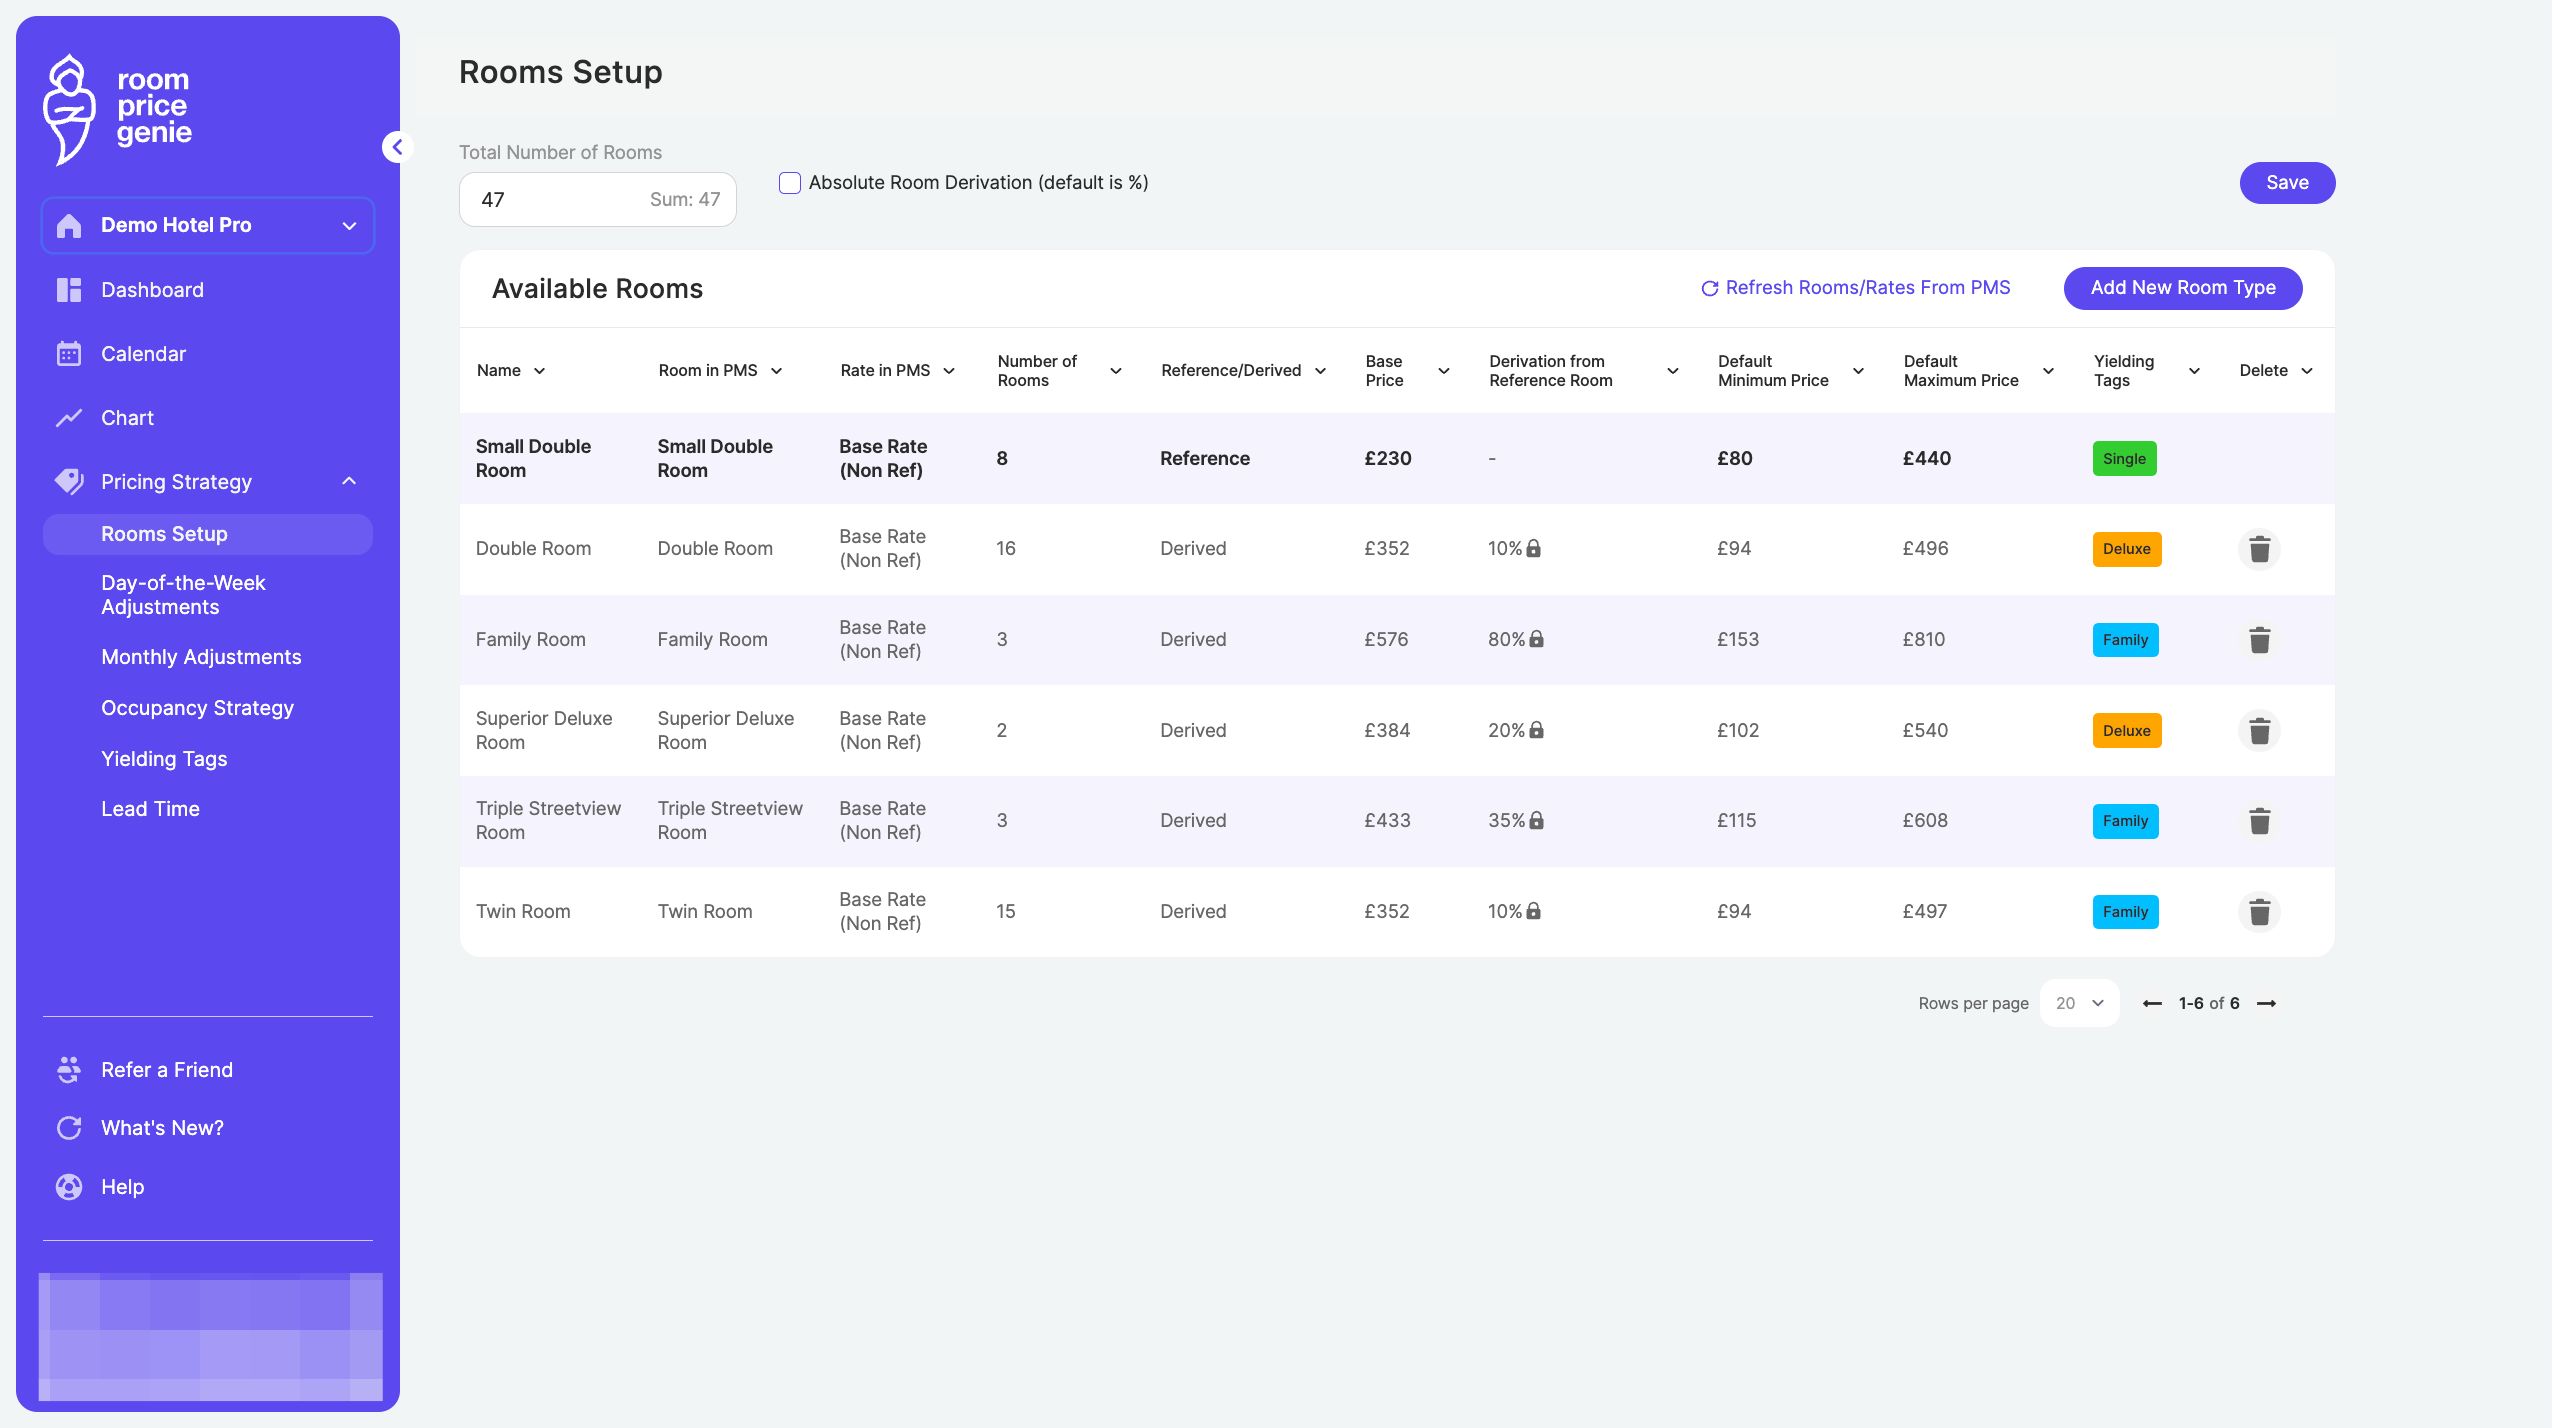Screen dimensions: 2552x1428
Task: Click Add New Room Type
Action: [x=2183, y=288]
